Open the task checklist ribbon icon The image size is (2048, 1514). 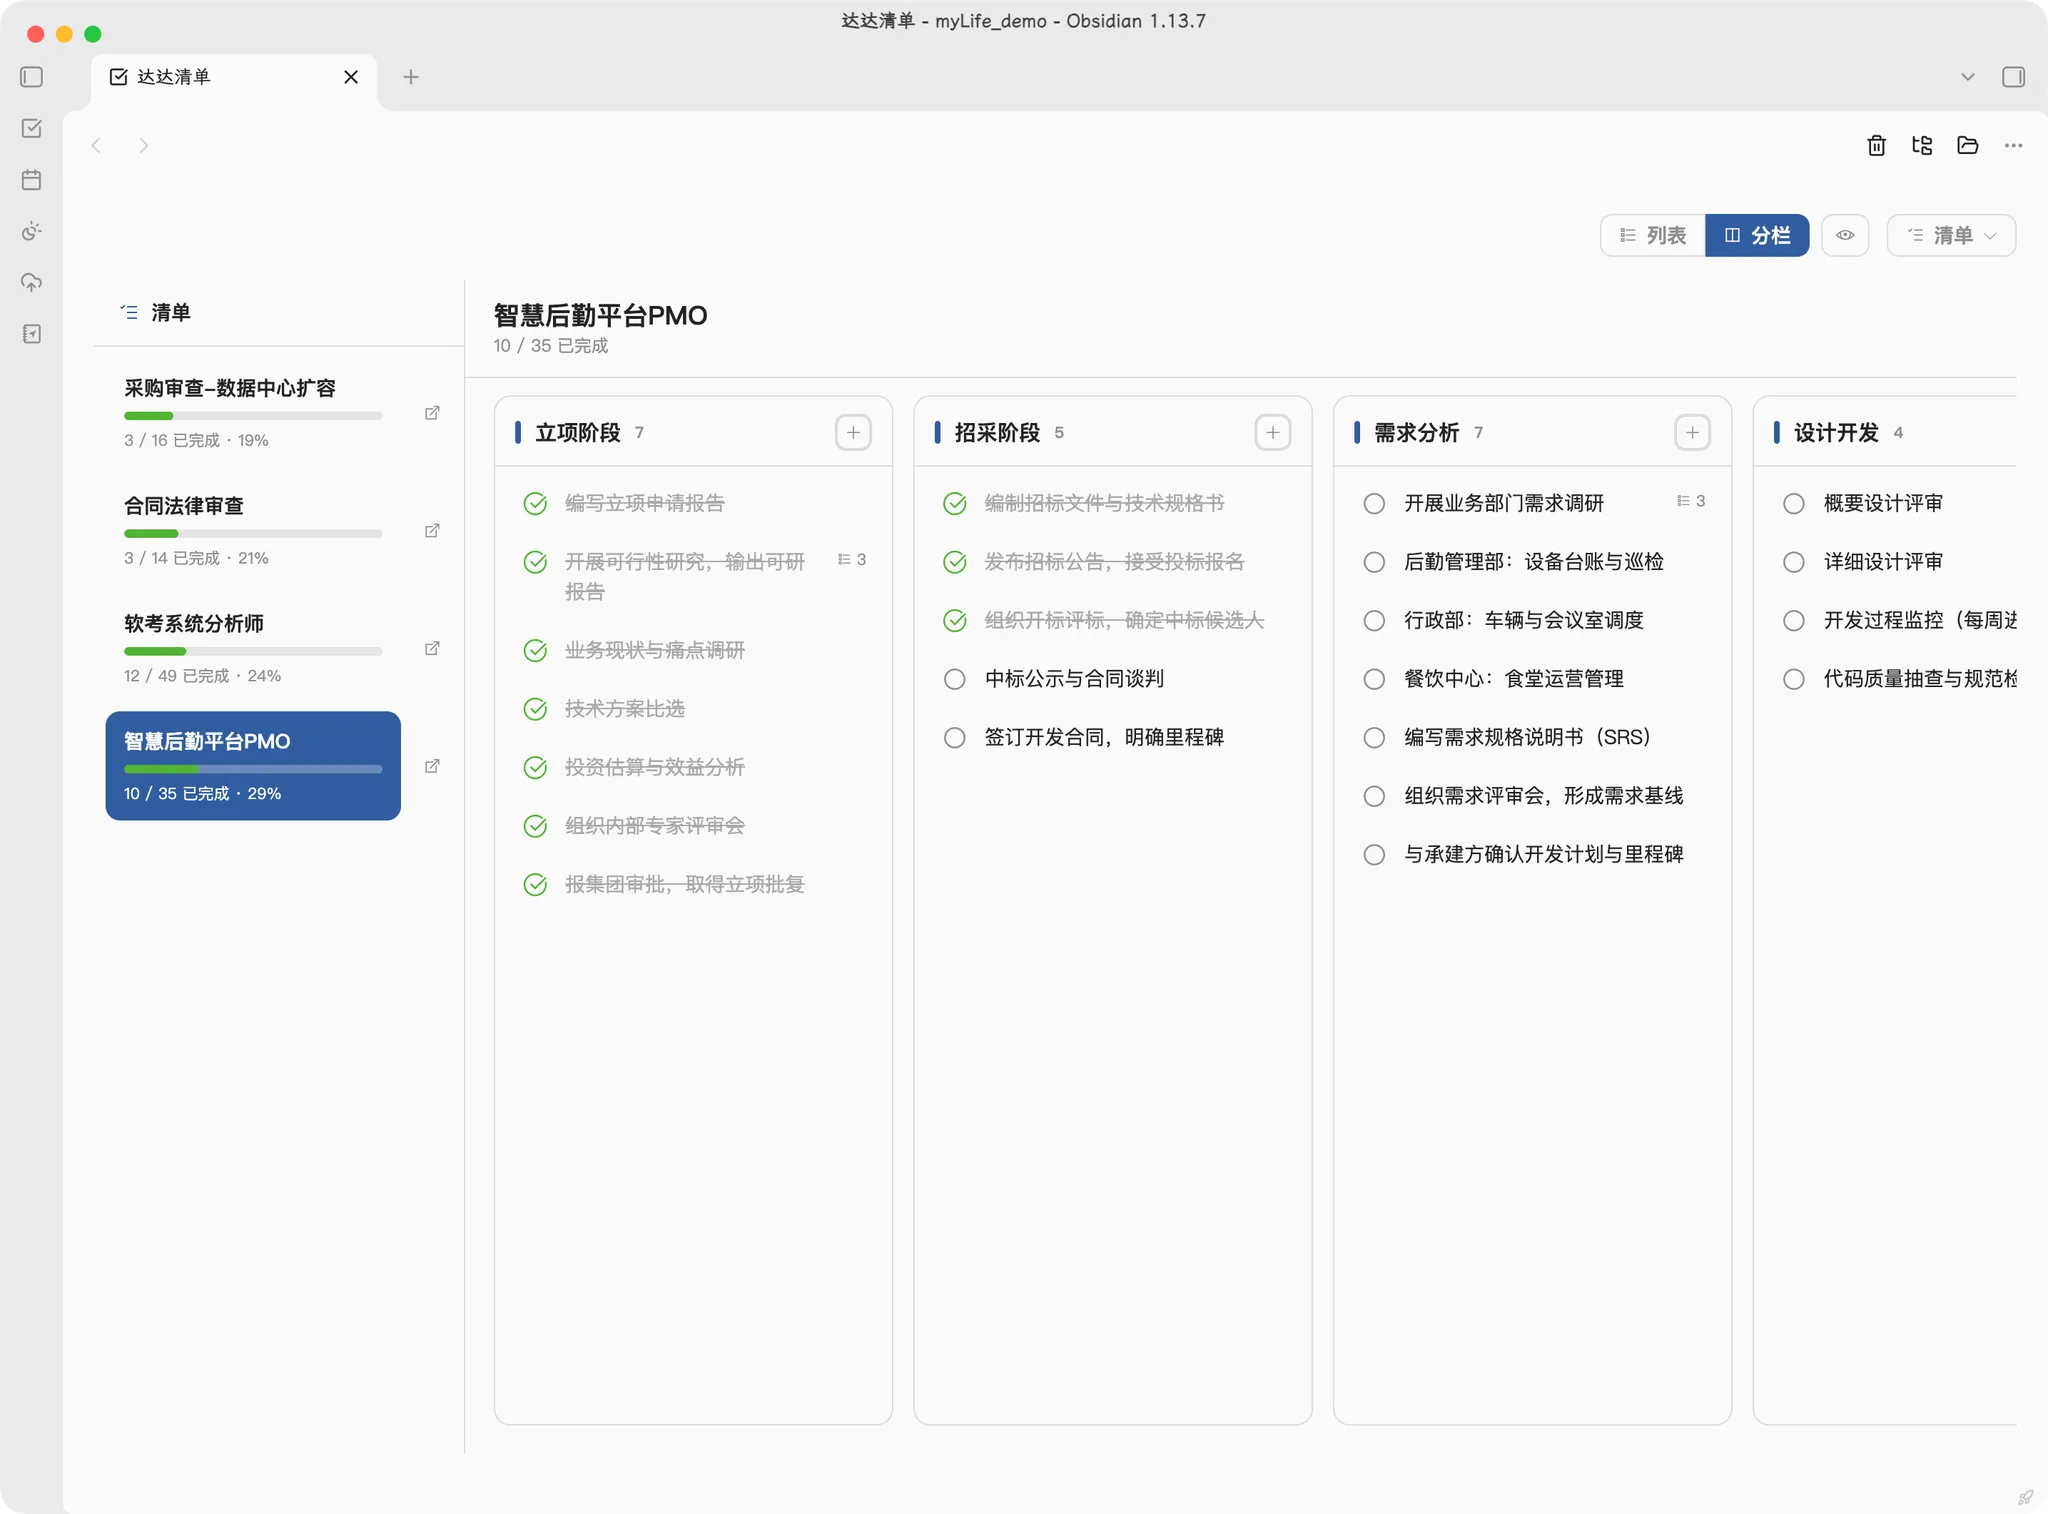coord(32,128)
